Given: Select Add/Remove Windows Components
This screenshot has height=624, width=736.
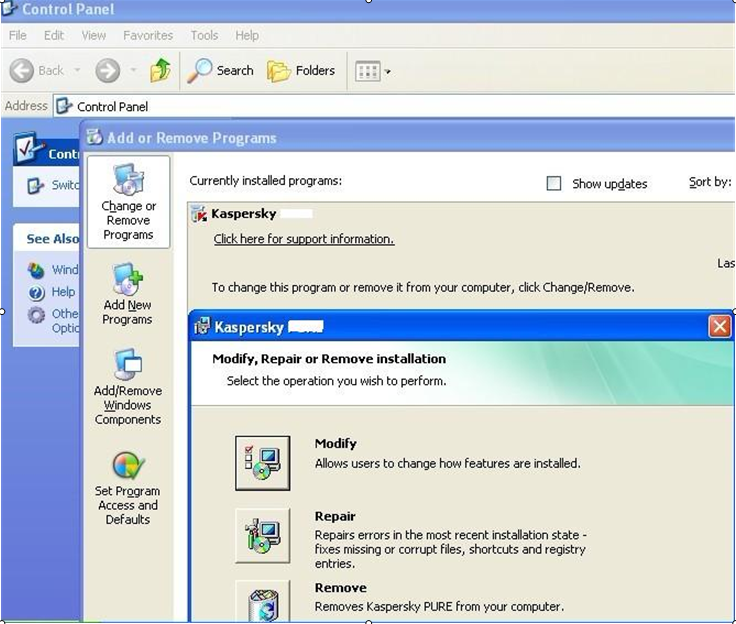Looking at the screenshot, I should coord(128,387).
